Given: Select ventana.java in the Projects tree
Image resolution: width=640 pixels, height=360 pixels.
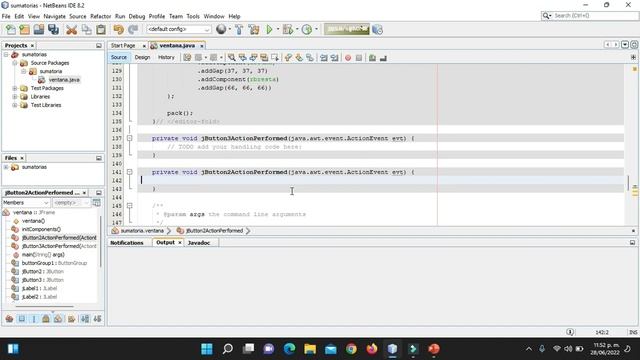Looking at the screenshot, I should click(x=64, y=80).
